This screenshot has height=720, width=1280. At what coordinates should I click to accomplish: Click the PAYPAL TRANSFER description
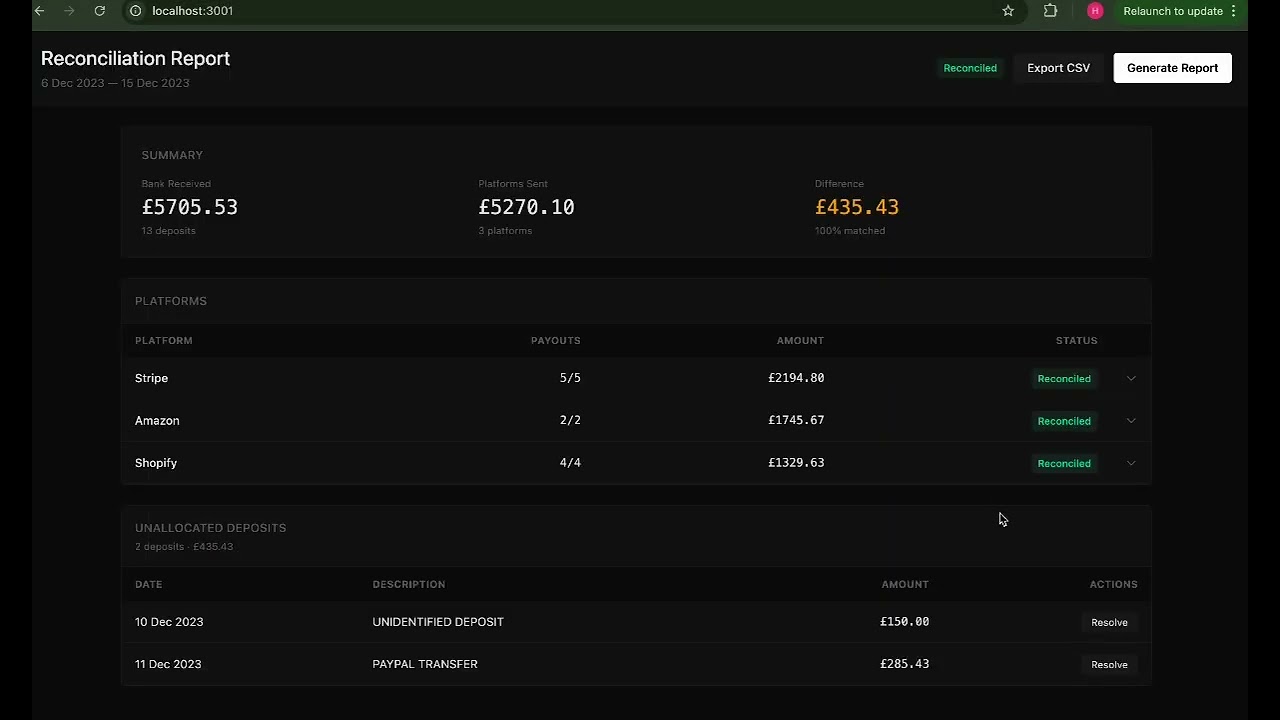[425, 664]
